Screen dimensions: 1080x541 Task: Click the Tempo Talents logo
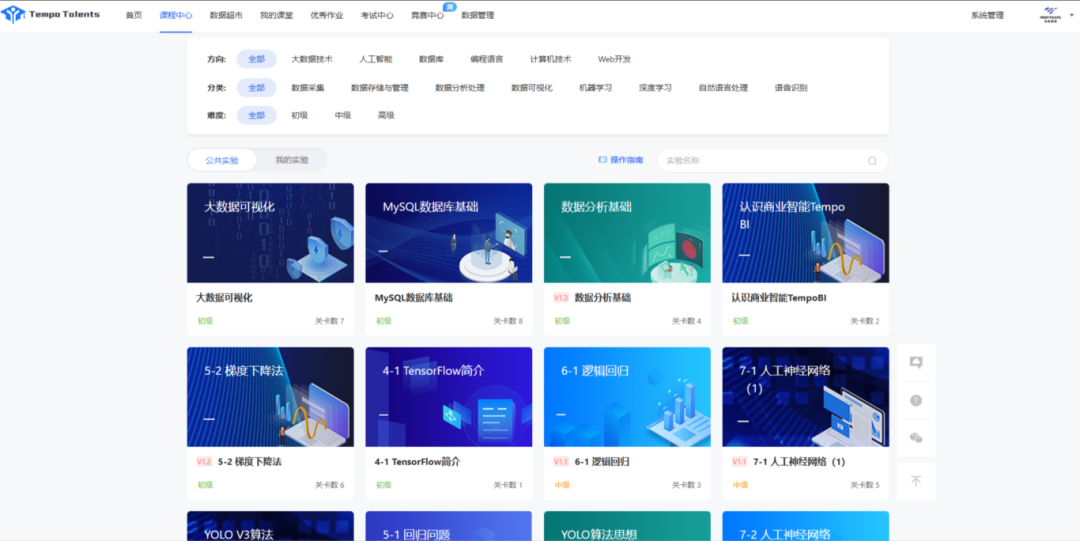coord(51,15)
